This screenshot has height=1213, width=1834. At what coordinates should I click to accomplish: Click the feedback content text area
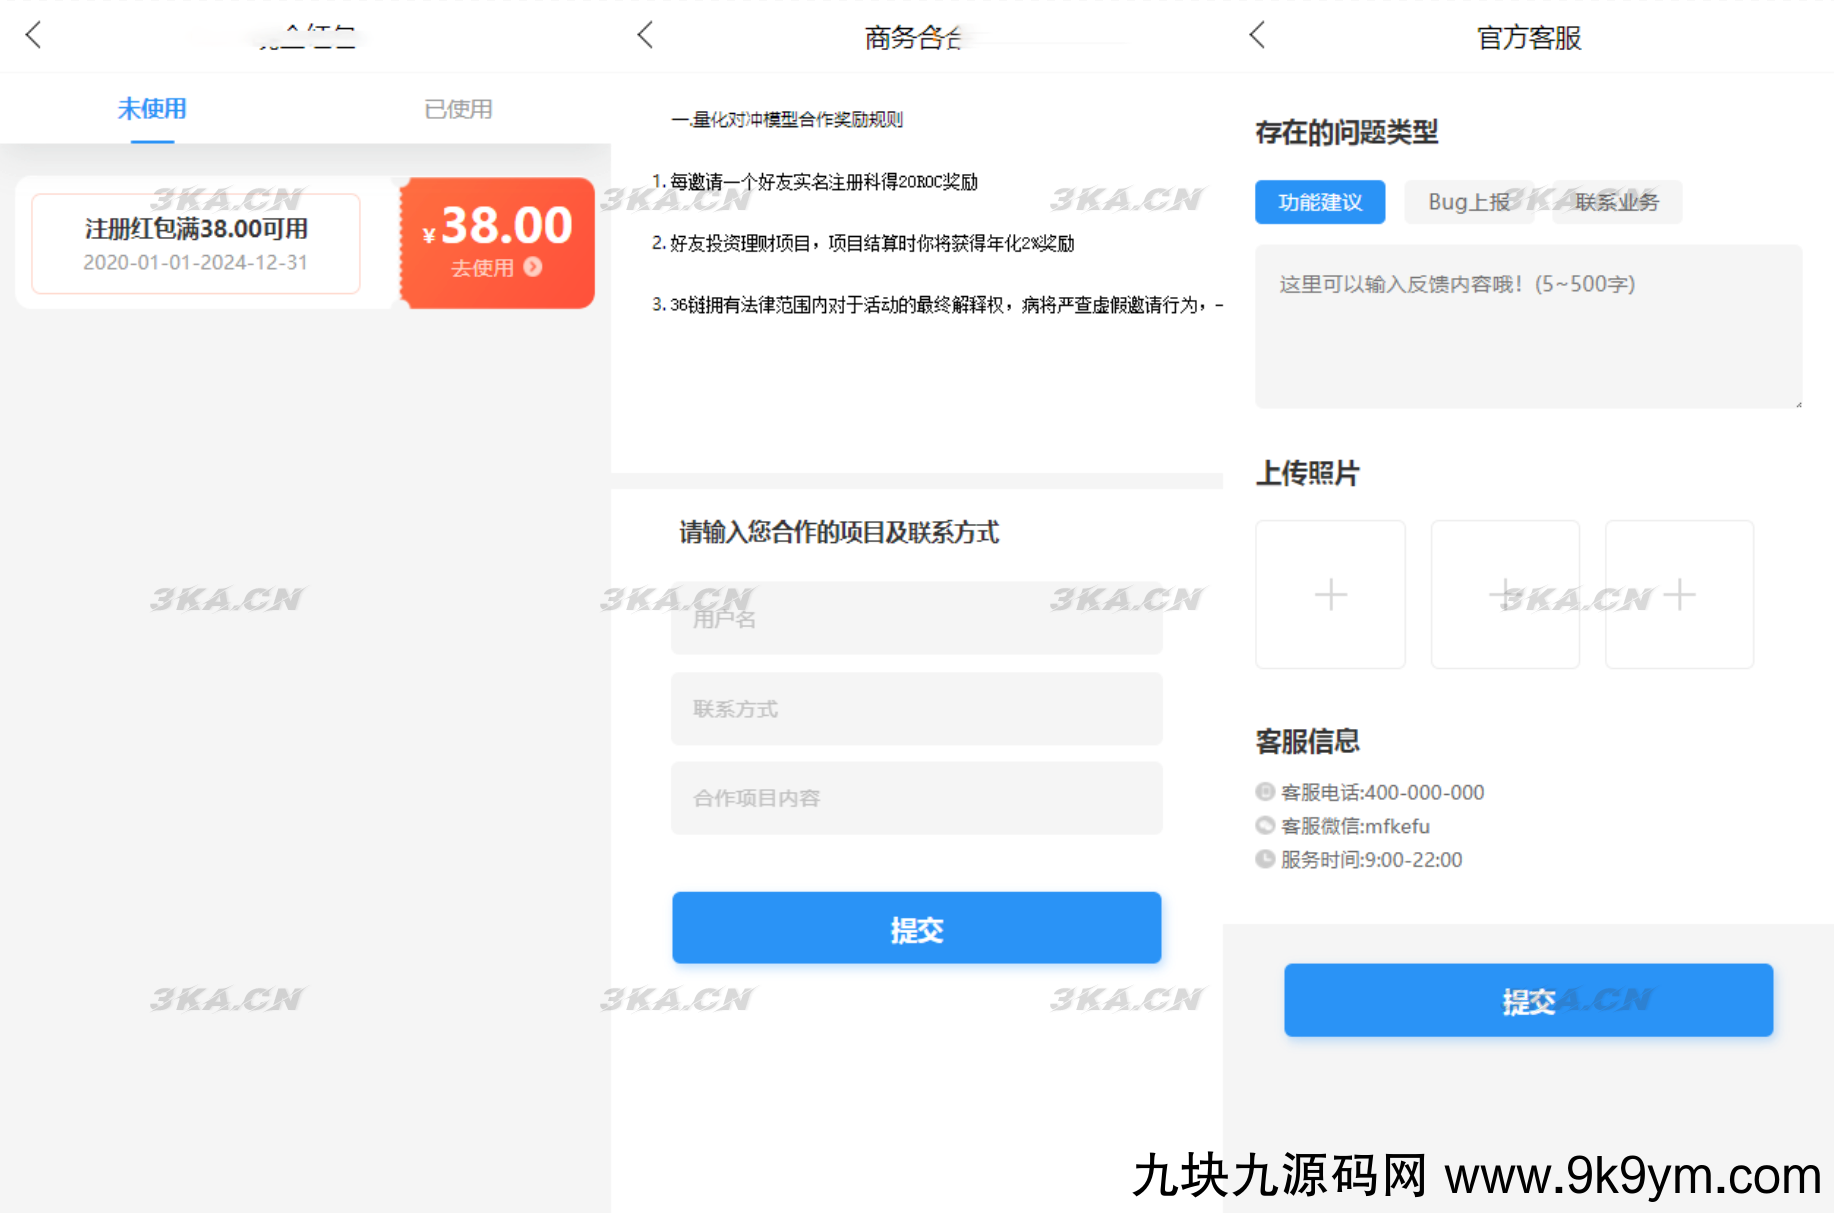tap(1528, 326)
